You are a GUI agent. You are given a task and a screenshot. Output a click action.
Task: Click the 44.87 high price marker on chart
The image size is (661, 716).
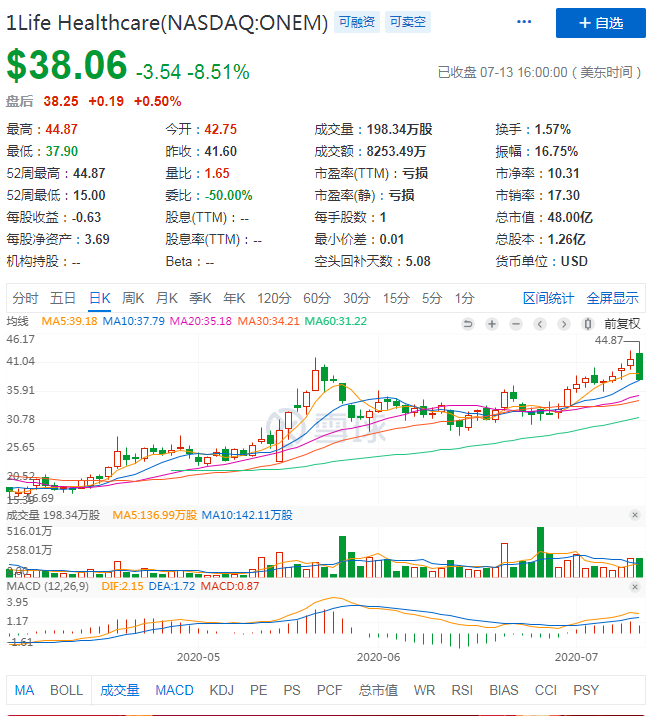tap(609, 340)
